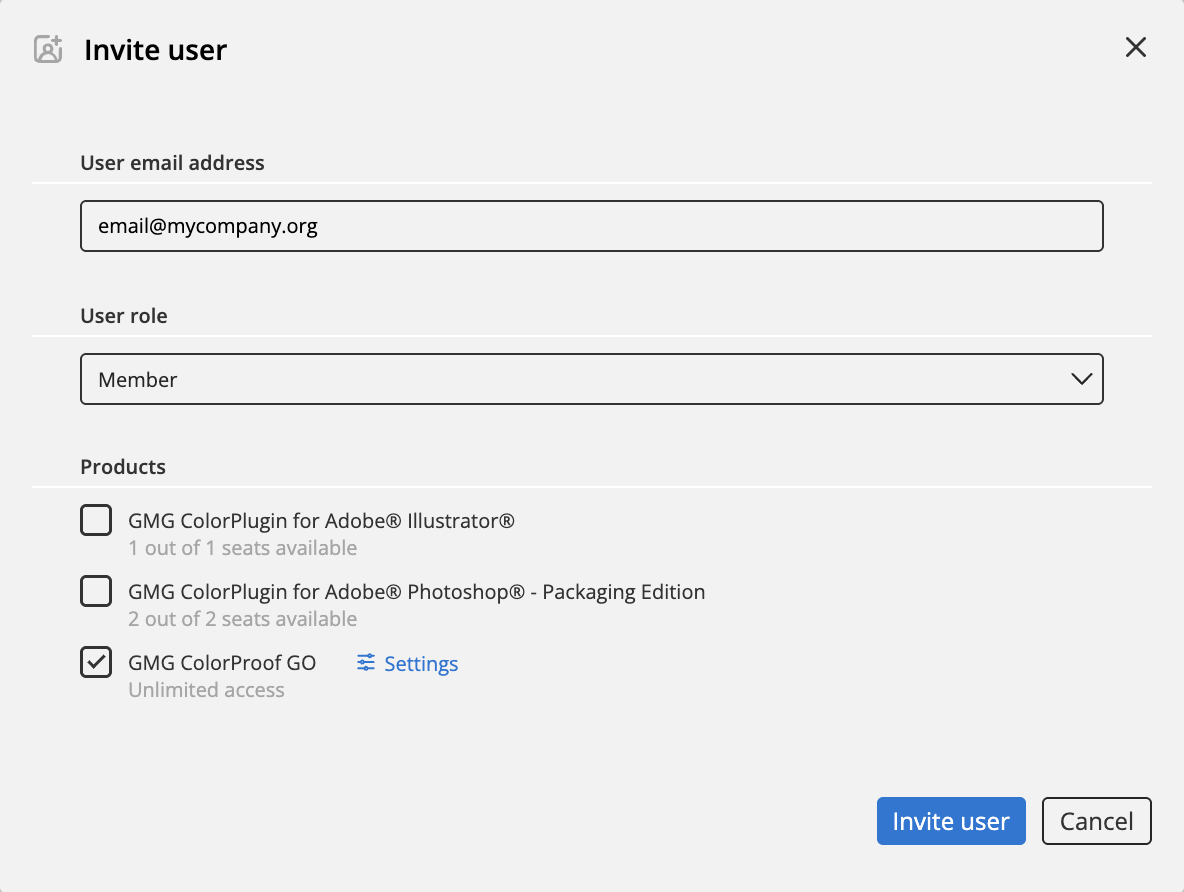Click the "GMG ColorPlugin for Adobe® Illustrator®" label
The width and height of the screenshot is (1184, 892).
point(321,520)
